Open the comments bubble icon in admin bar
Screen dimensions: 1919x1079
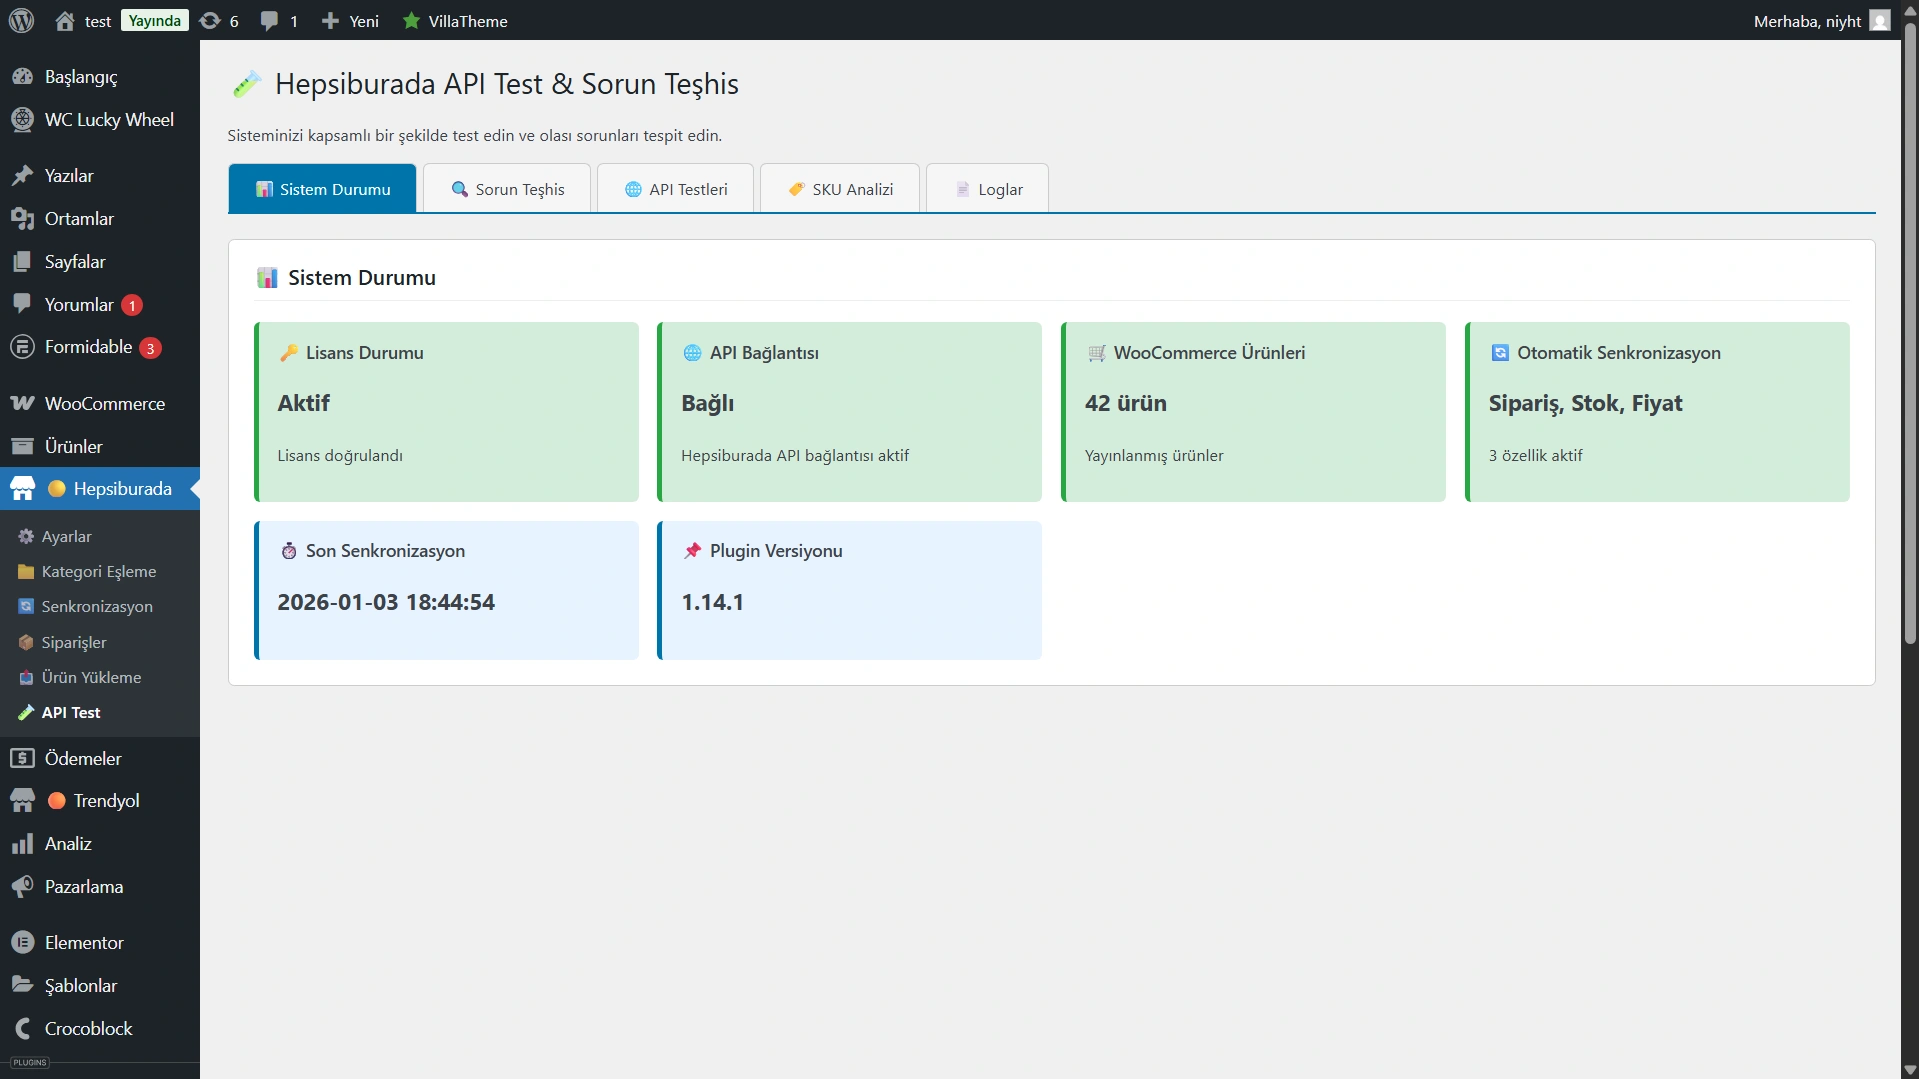pos(269,20)
